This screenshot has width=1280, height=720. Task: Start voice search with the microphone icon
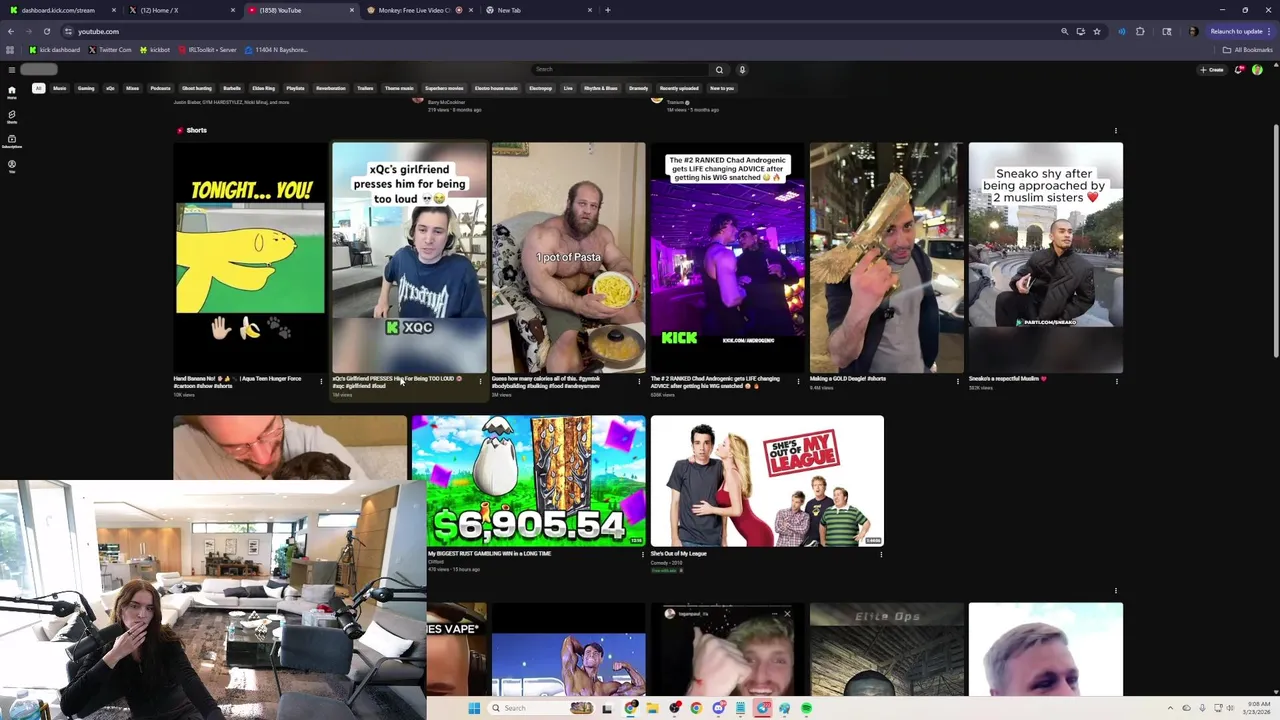742,69
